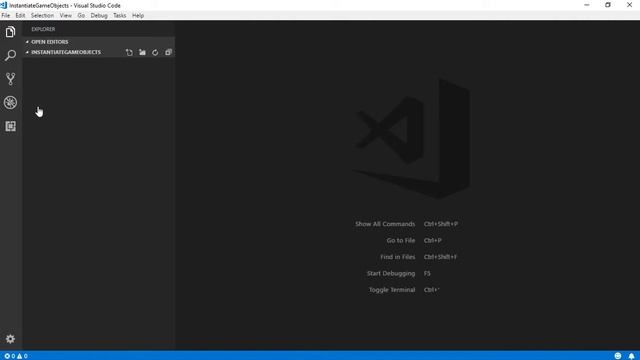This screenshot has width=640, height=360.
Task: Open the Edit menu
Action: tap(20, 16)
